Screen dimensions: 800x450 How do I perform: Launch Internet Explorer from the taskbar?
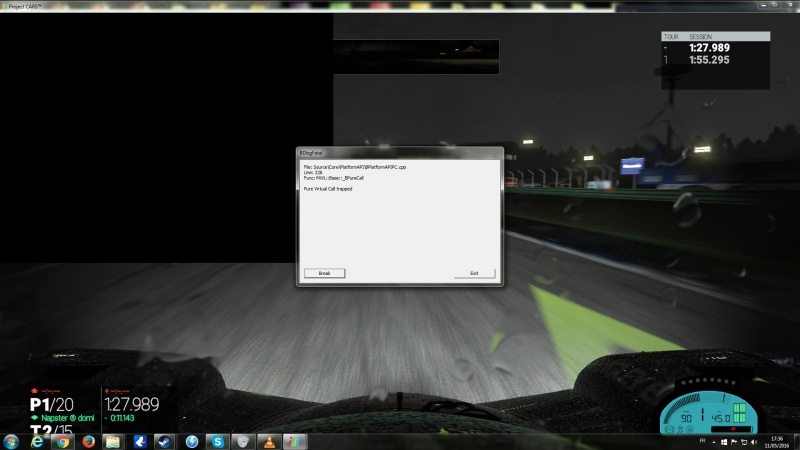[x=37, y=442]
